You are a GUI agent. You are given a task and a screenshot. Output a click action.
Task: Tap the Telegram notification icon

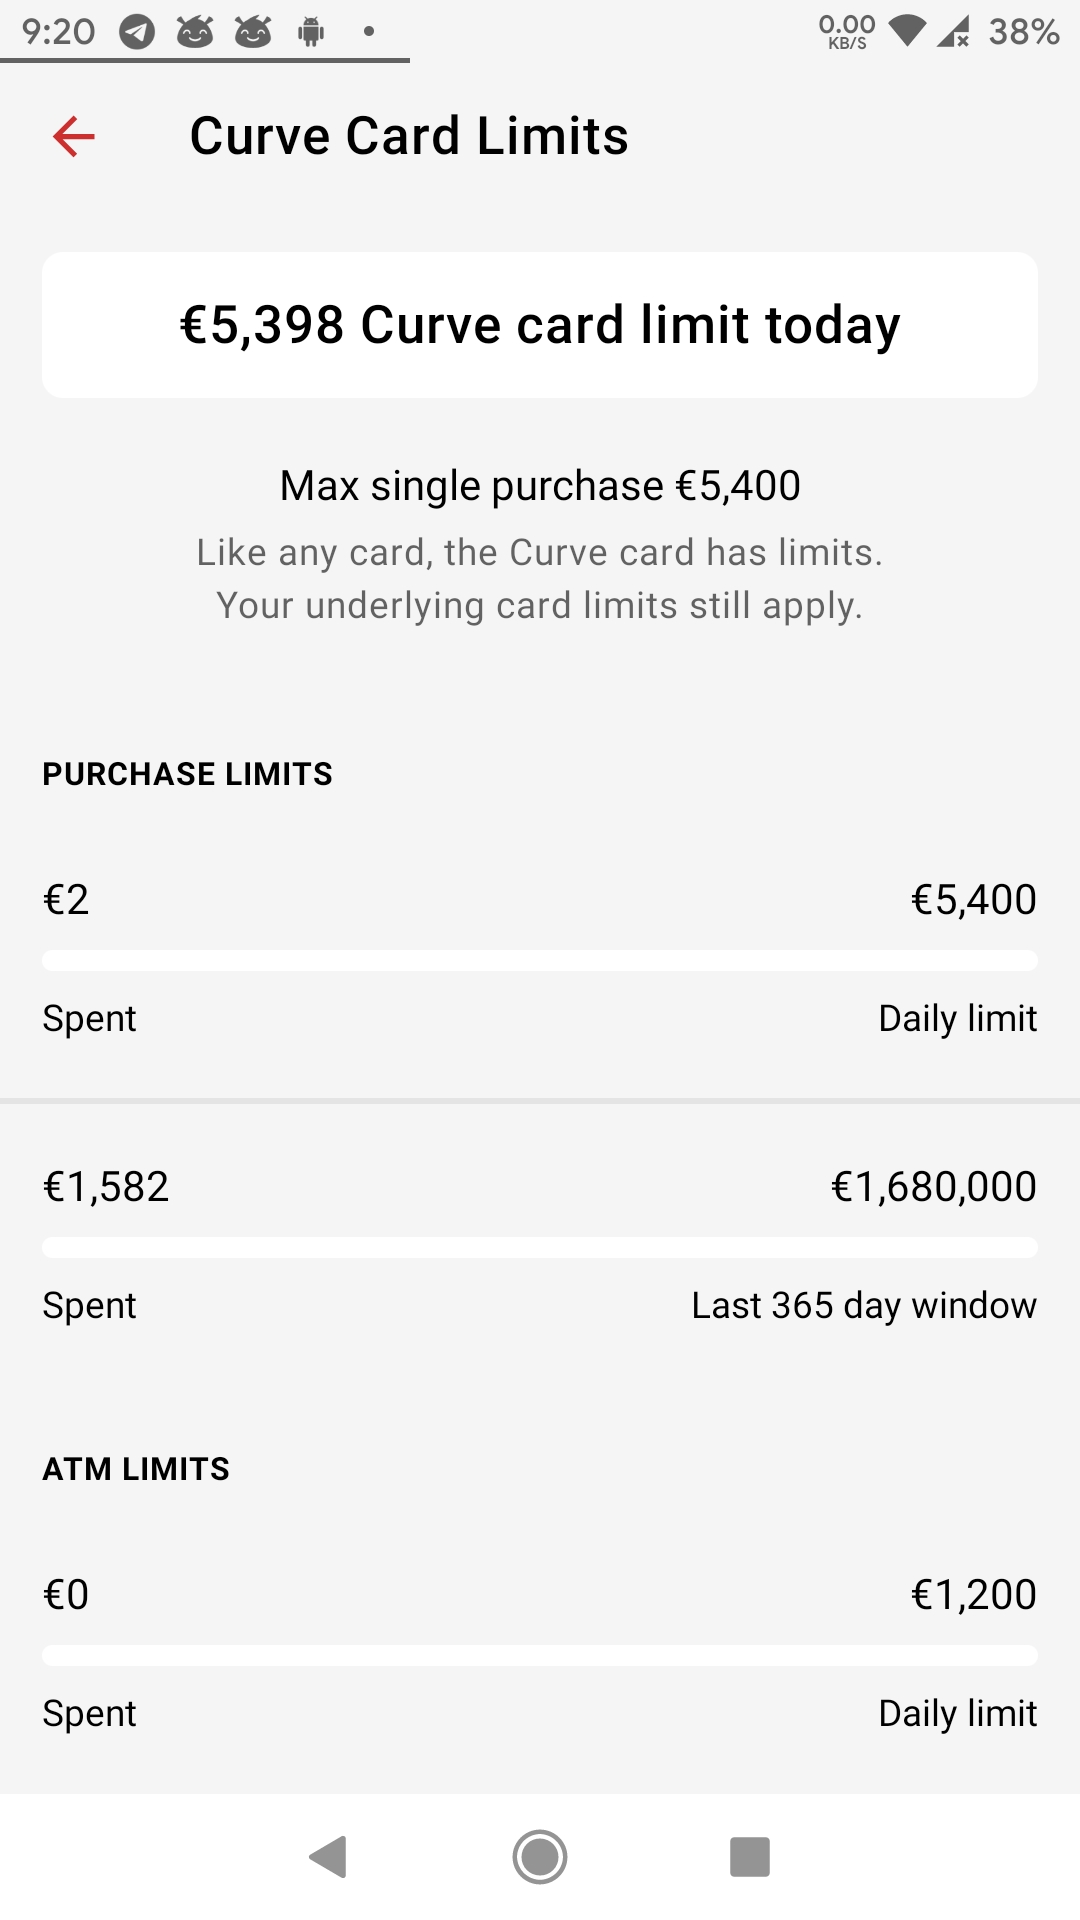[137, 32]
